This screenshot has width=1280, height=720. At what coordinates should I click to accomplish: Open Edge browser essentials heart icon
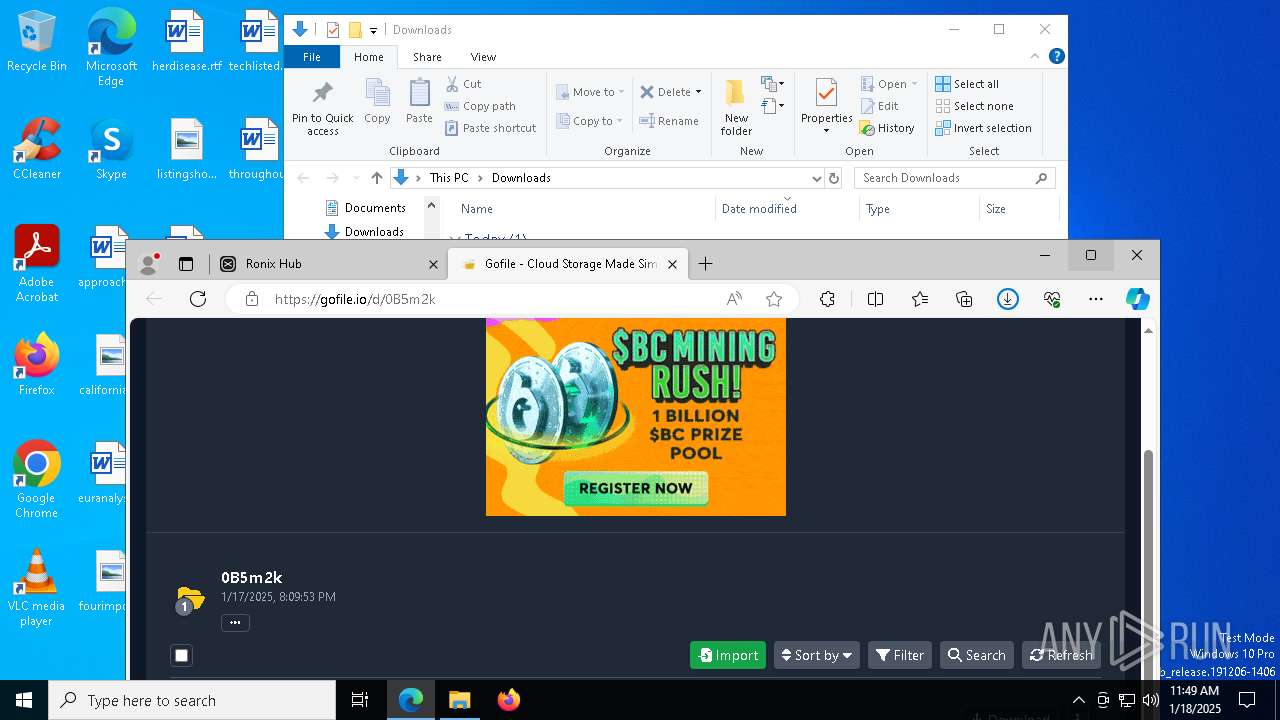pyautogui.click(x=1052, y=299)
